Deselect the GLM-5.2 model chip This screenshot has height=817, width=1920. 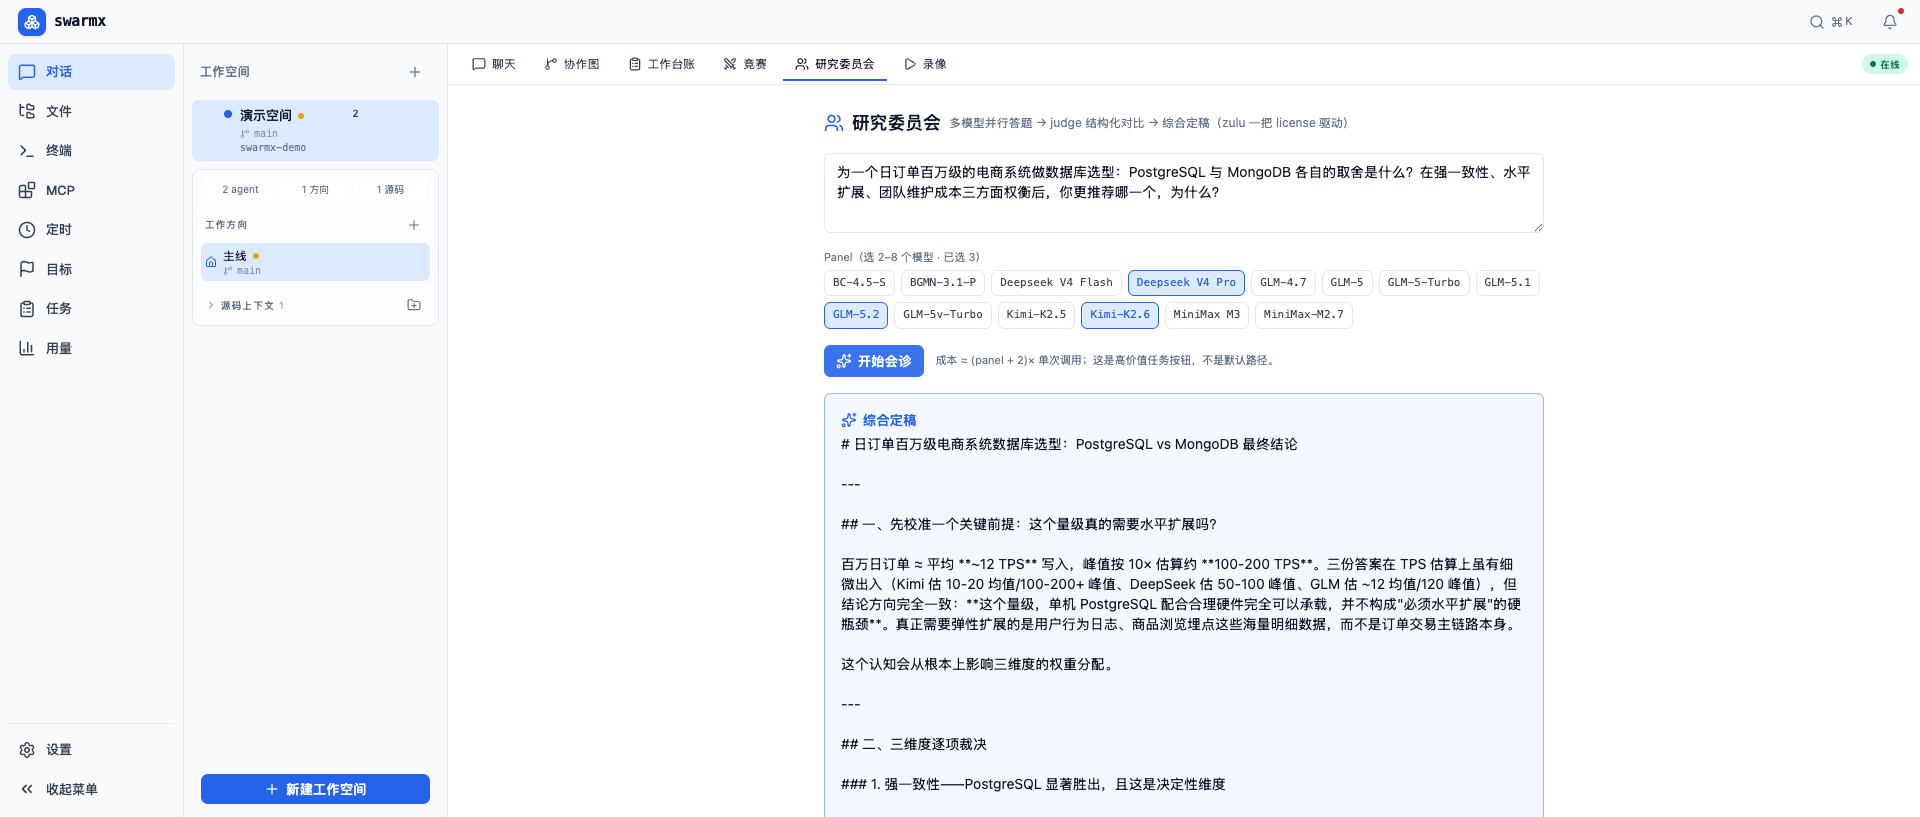[x=856, y=315]
